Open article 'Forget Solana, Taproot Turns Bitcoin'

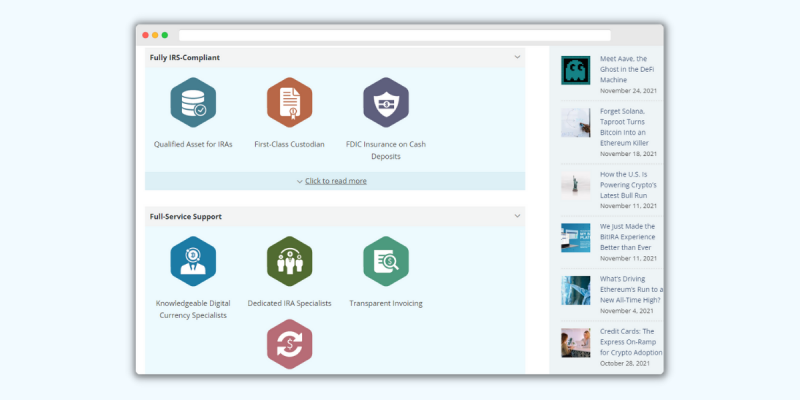point(626,127)
